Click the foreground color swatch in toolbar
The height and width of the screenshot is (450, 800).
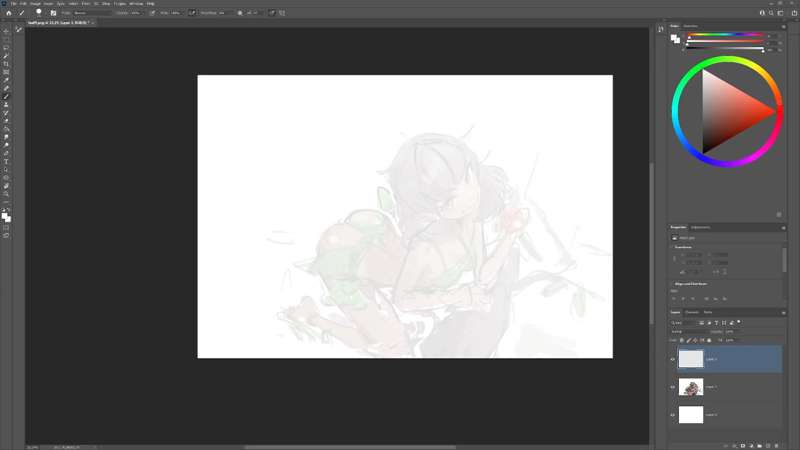(5, 214)
